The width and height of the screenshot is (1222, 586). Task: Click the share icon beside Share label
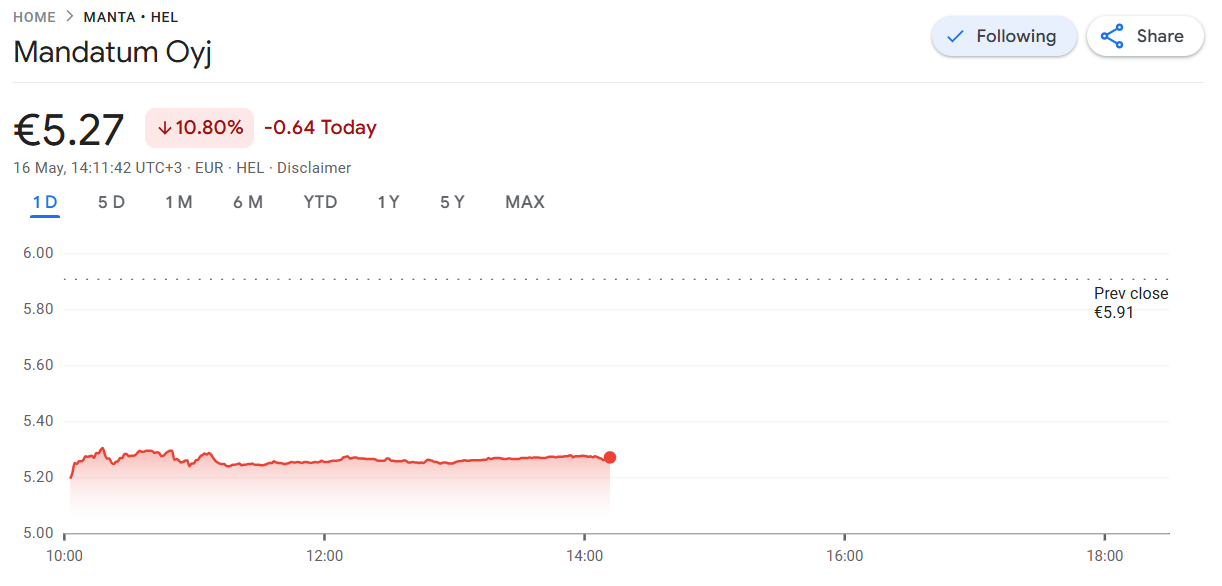coord(1112,36)
